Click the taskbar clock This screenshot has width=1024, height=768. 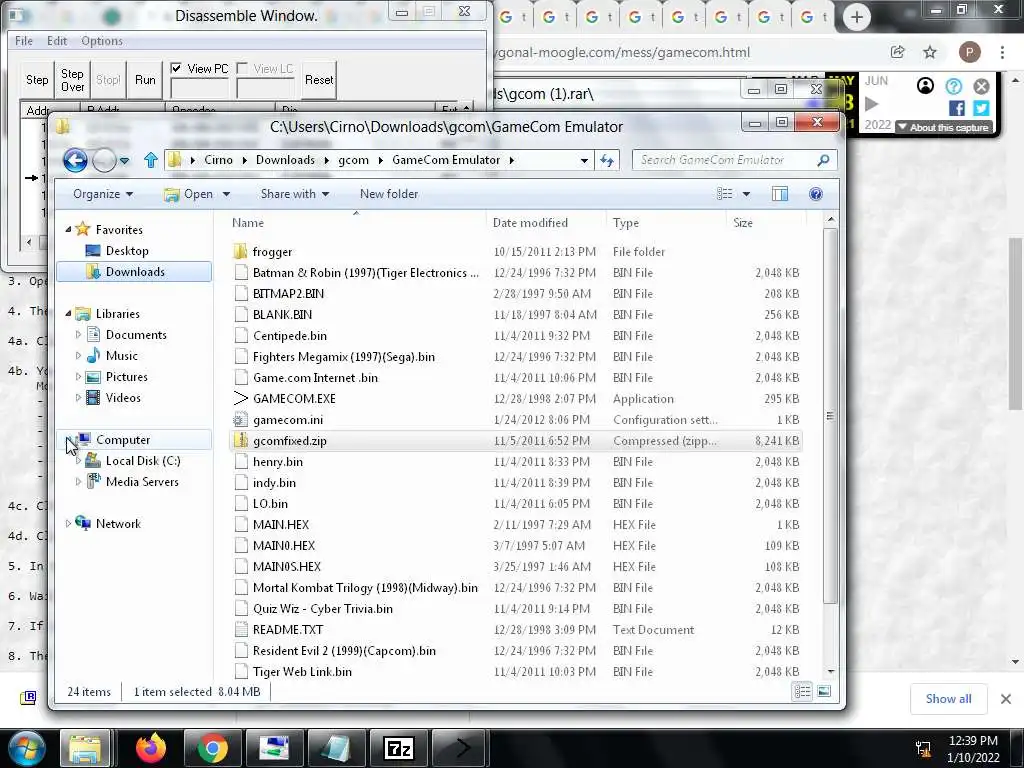[973, 749]
